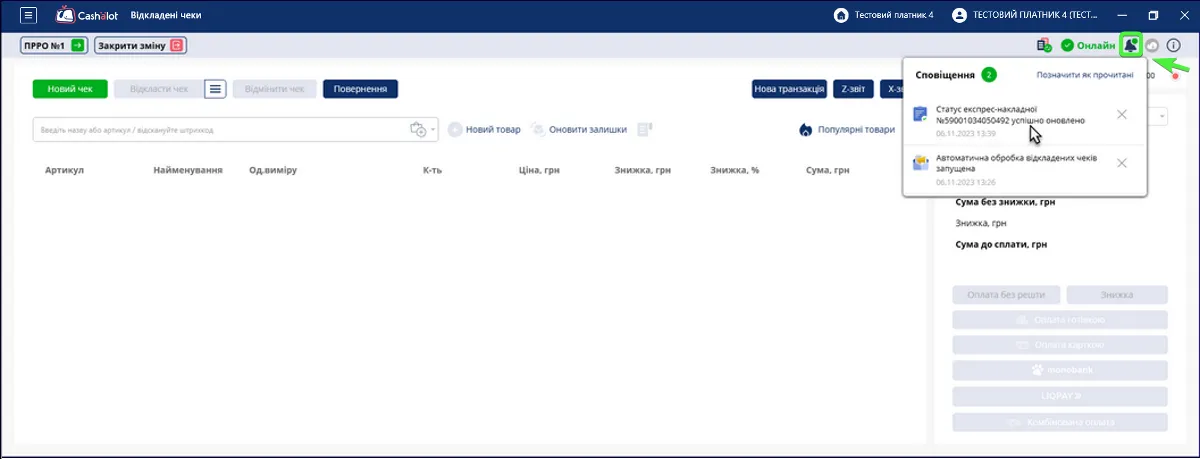
Task: Open the Тестовий платник 4 organization selector
Action: [884, 15]
